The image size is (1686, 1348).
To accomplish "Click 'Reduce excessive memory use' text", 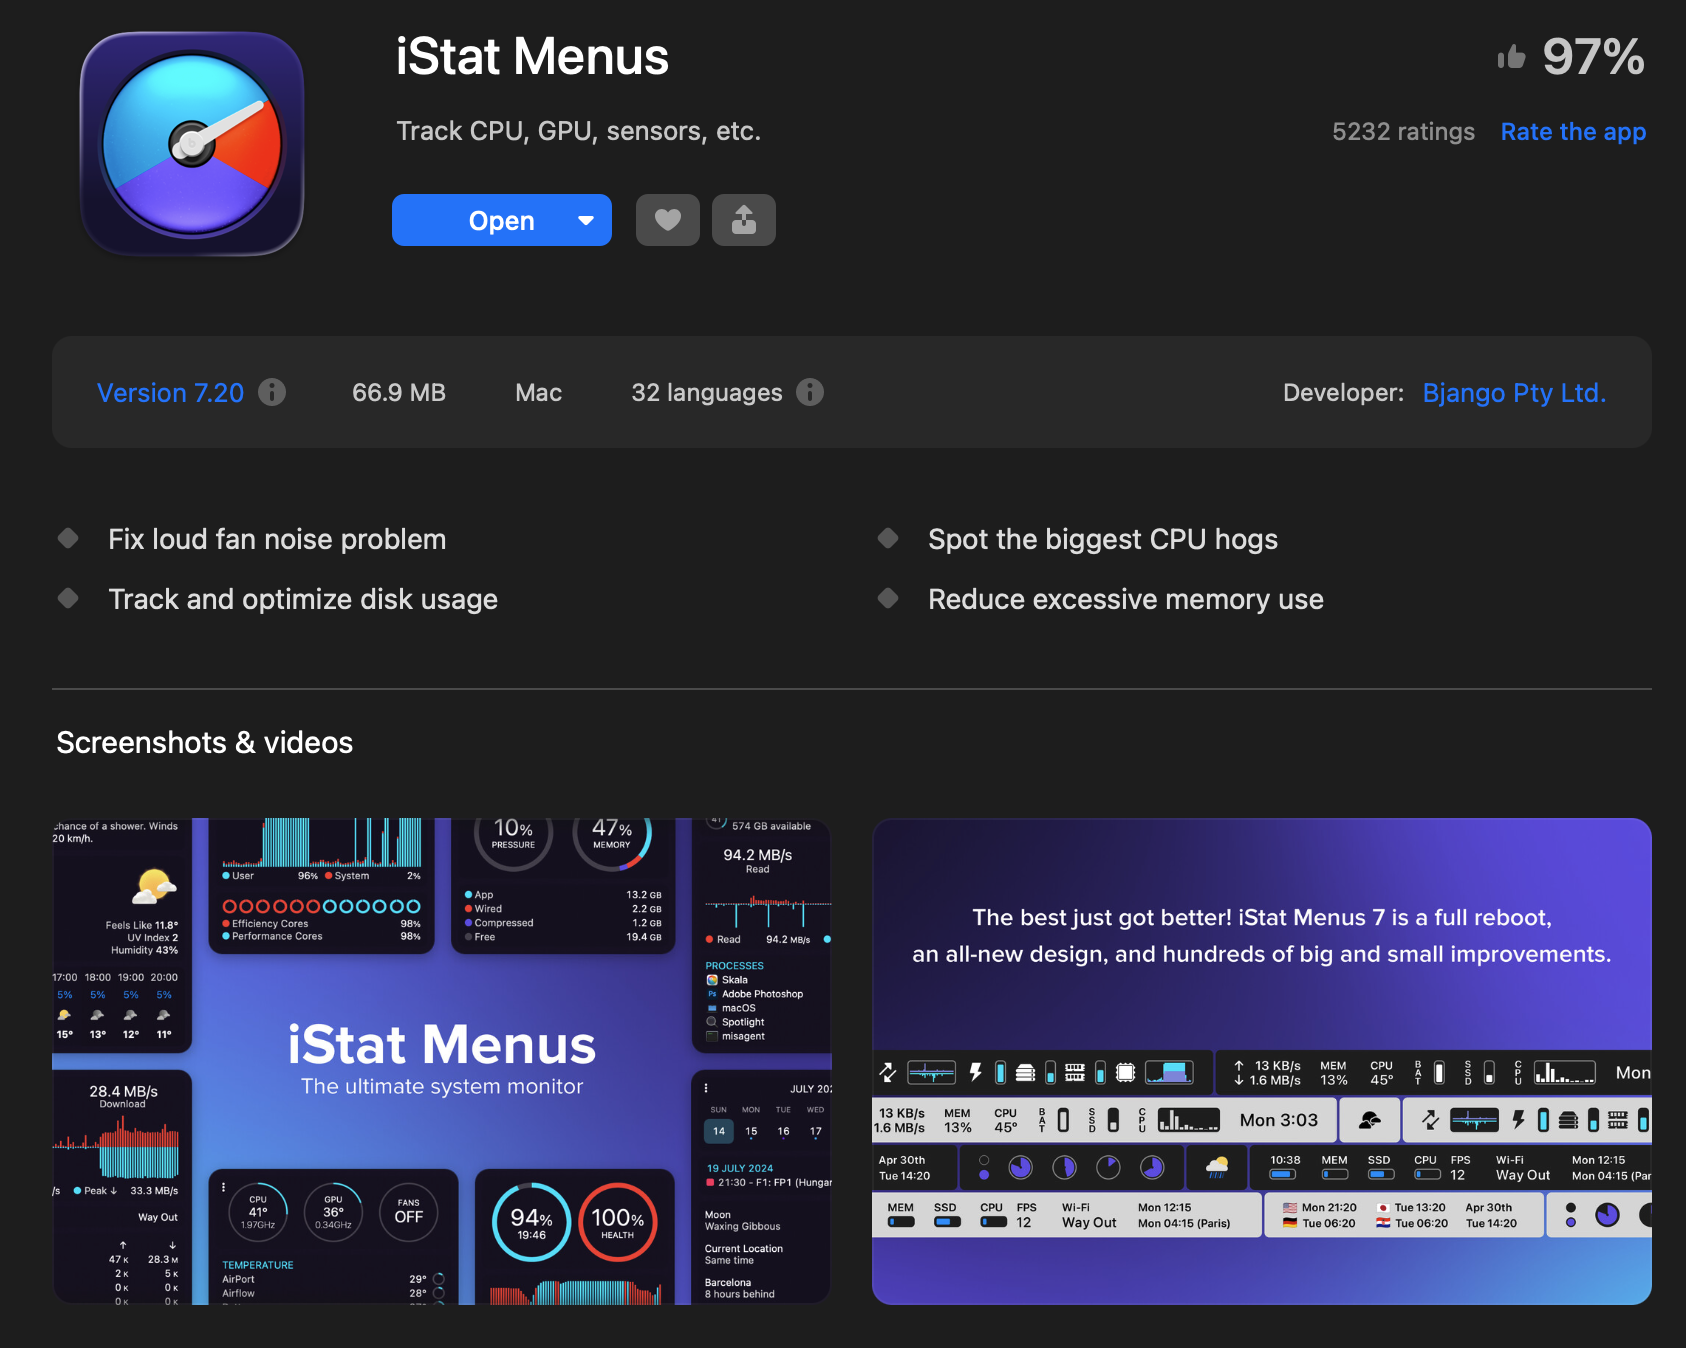I will point(1126,599).
